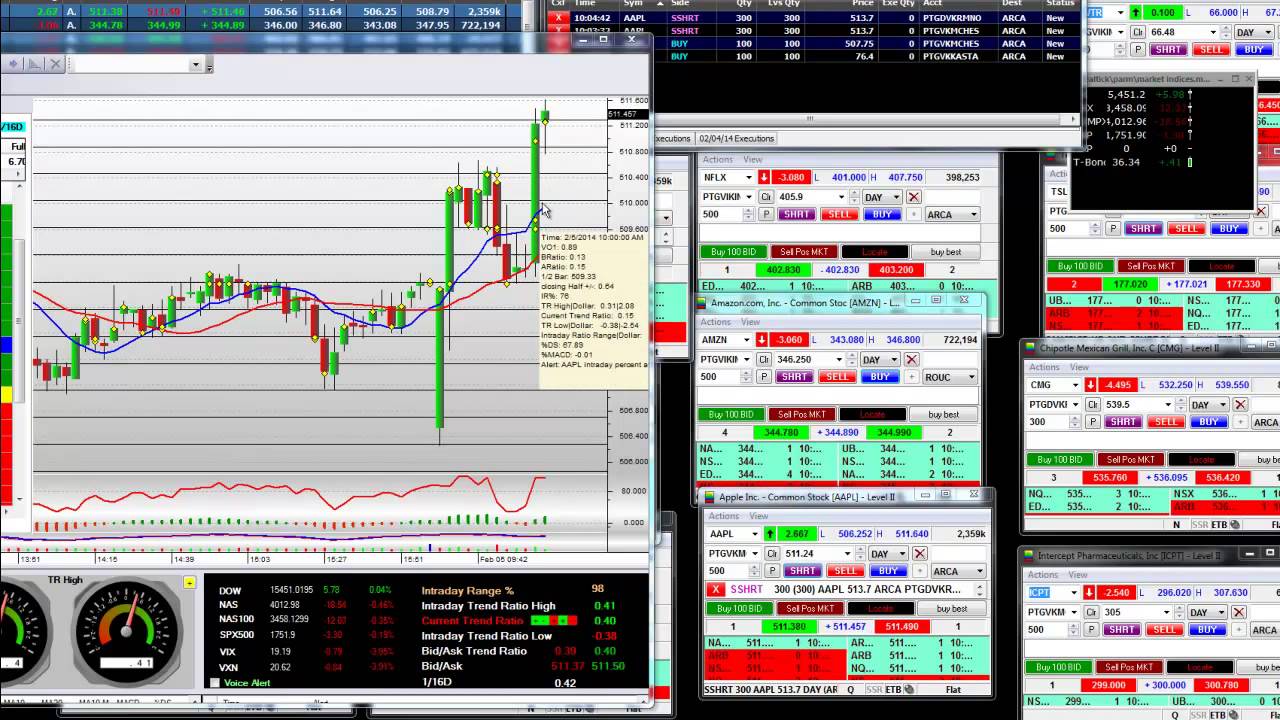The width and height of the screenshot is (1280, 720).
Task: Click the Clr button in NFLX window
Action: point(766,197)
